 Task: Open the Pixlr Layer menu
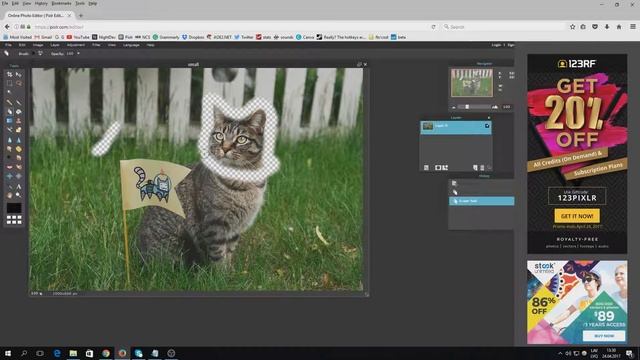point(55,45)
